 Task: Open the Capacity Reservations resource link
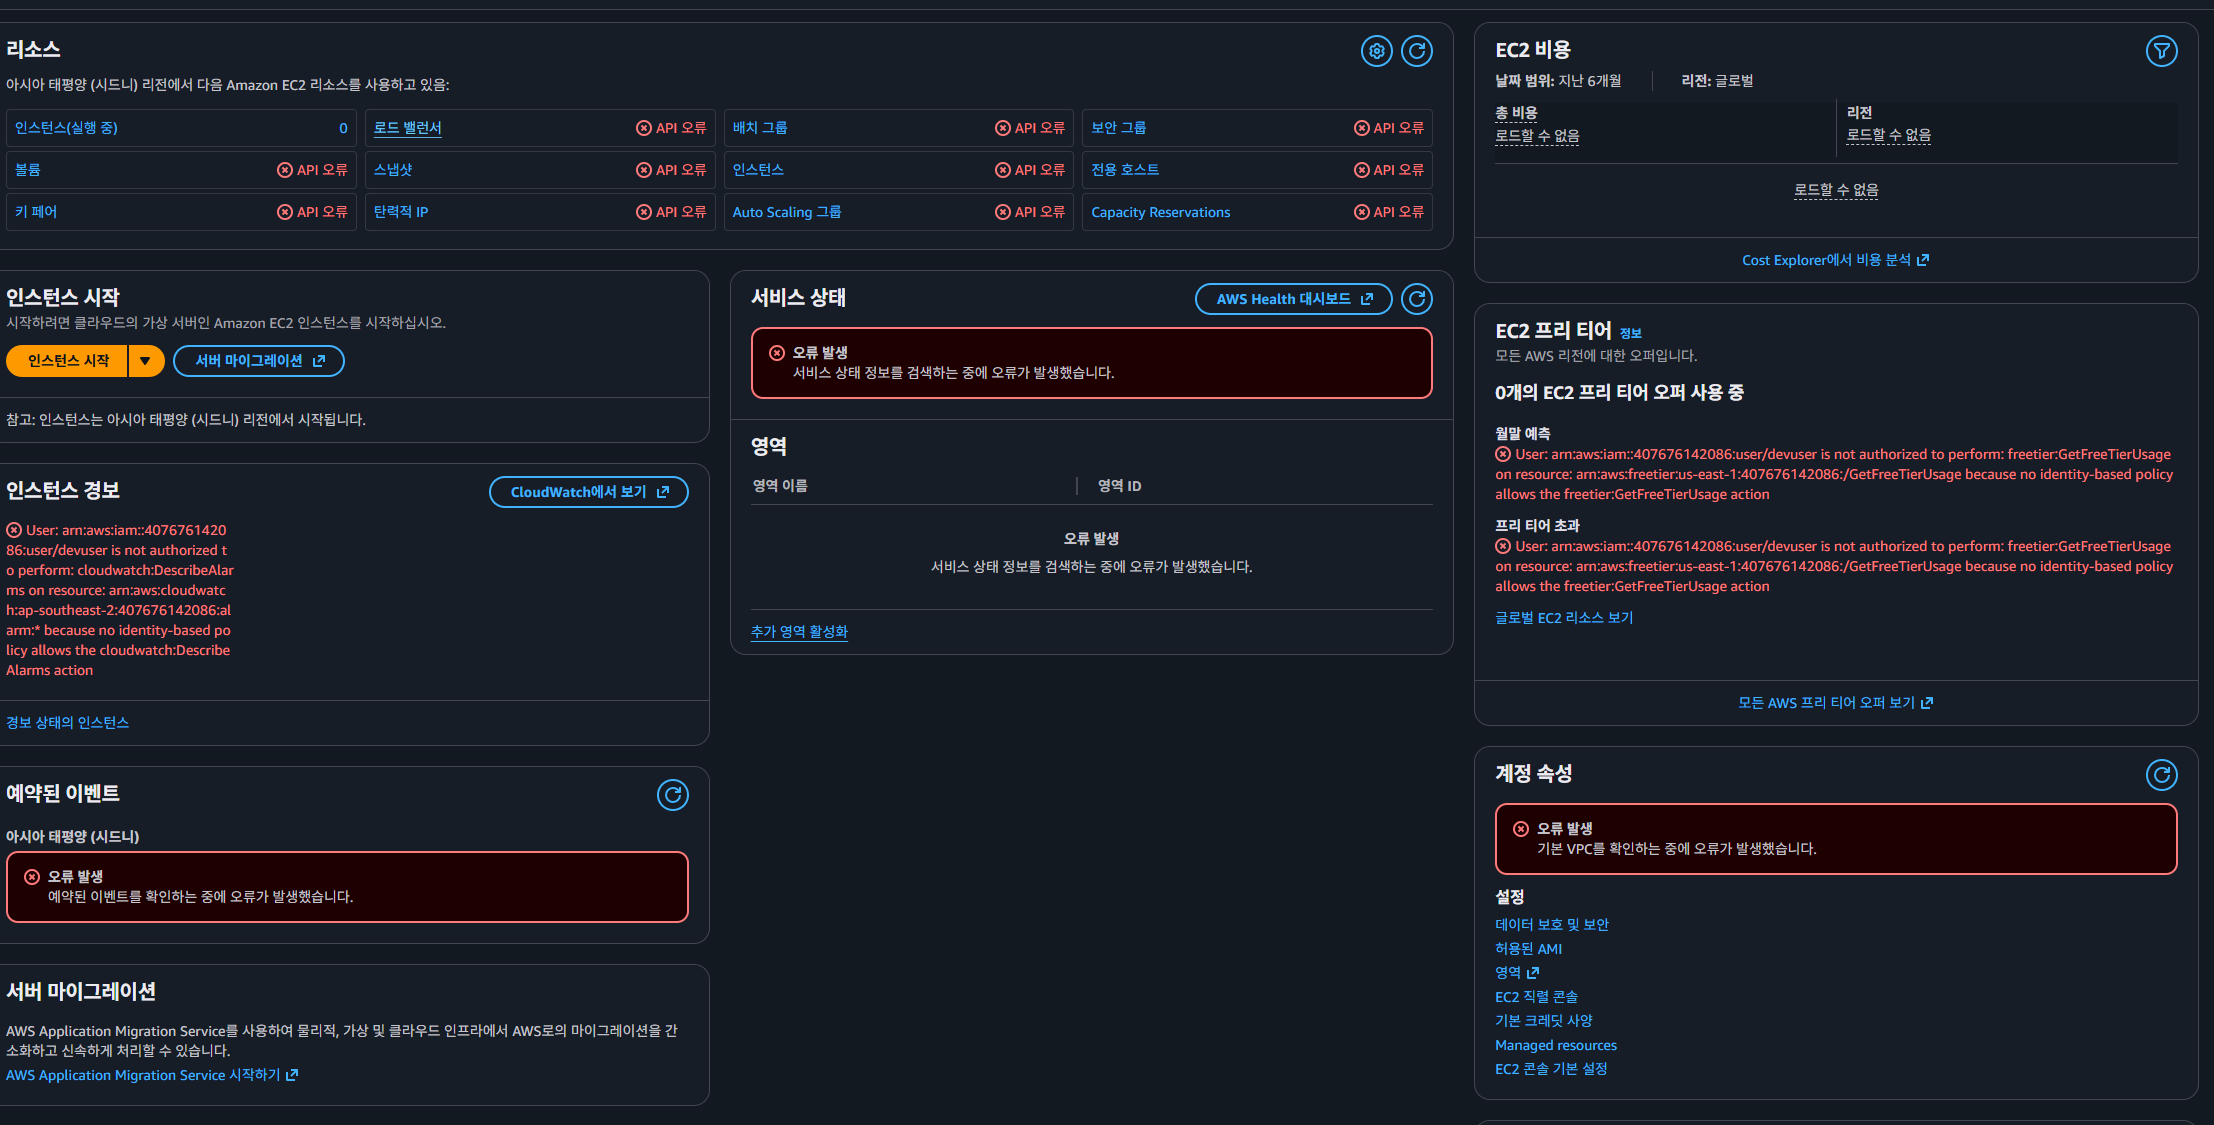[x=1161, y=212]
